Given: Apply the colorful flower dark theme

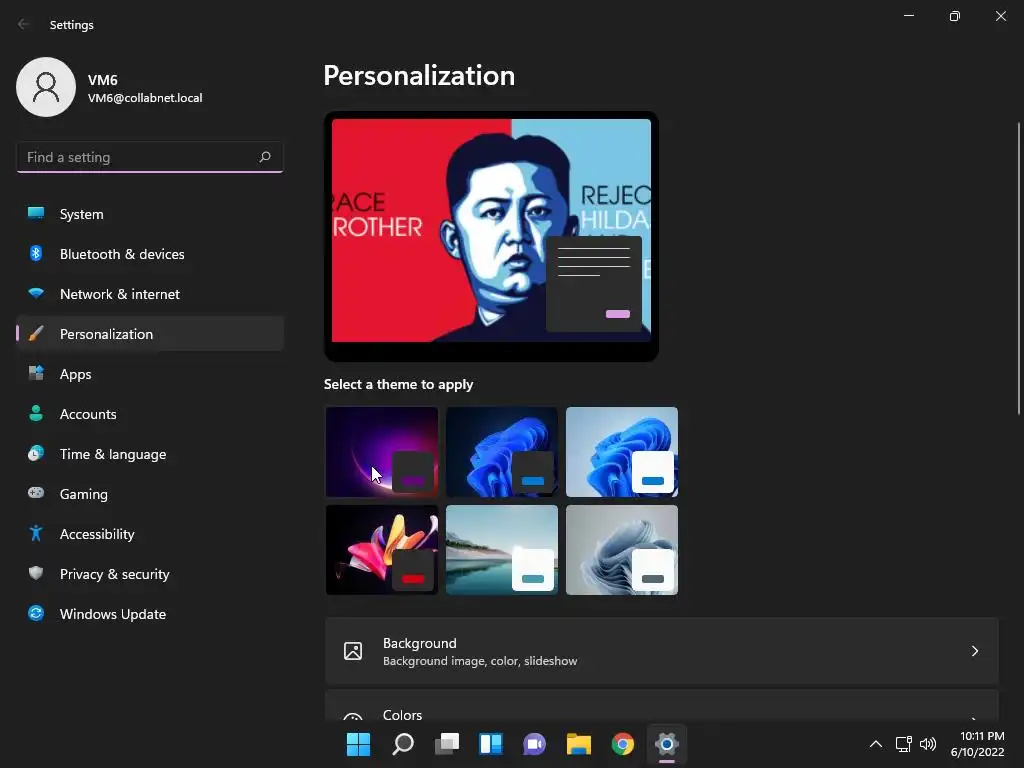Looking at the screenshot, I should [x=382, y=550].
